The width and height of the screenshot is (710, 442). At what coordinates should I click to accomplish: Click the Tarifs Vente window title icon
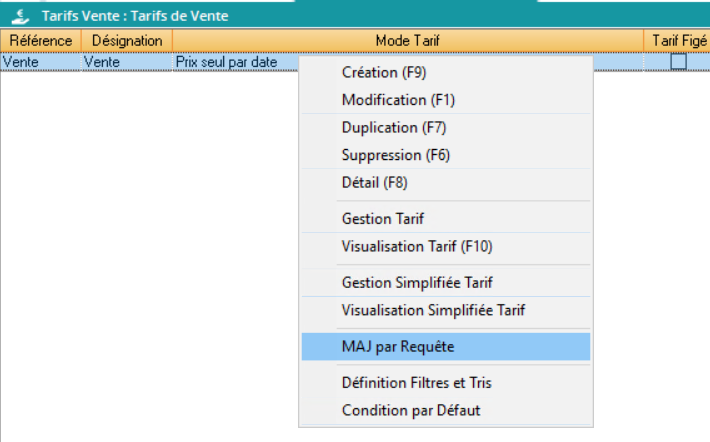click(x=22, y=16)
